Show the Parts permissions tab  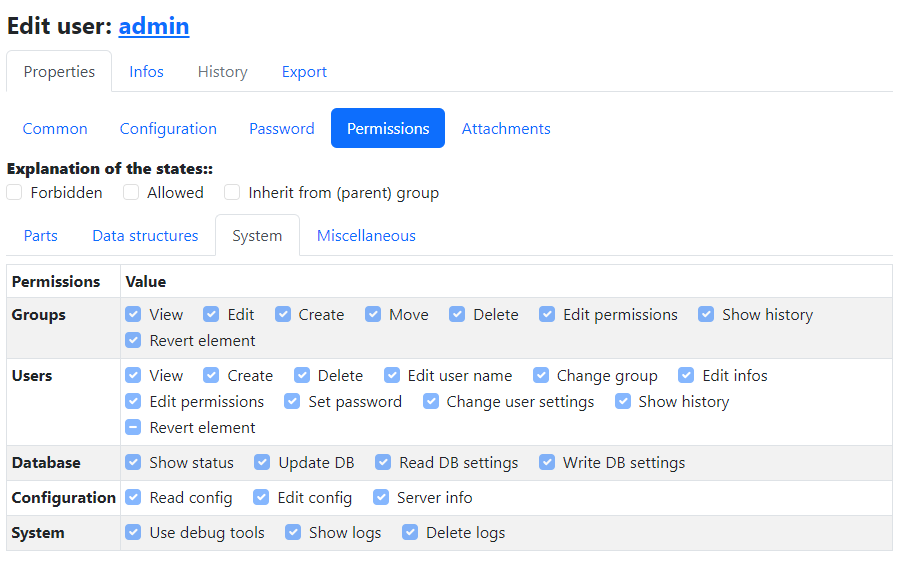point(41,236)
